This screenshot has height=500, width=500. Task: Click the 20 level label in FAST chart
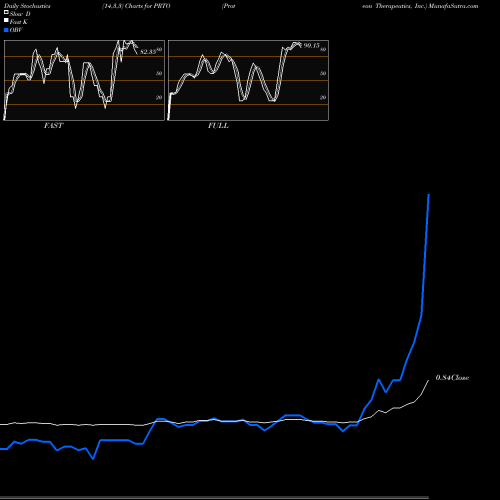[x=159, y=98]
